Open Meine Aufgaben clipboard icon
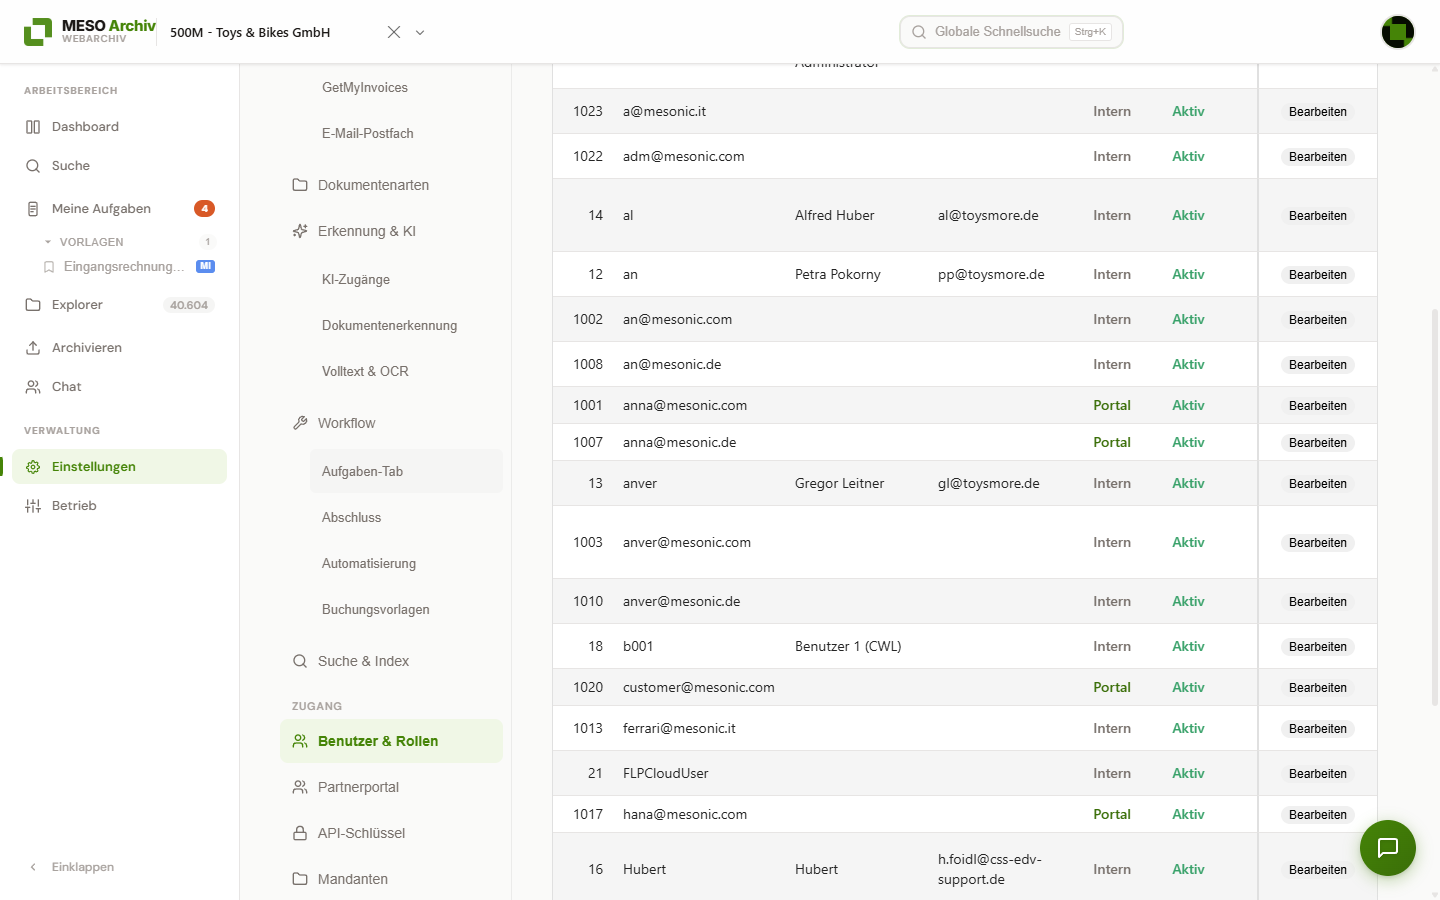The height and width of the screenshot is (900, 1440). [33, 209]
